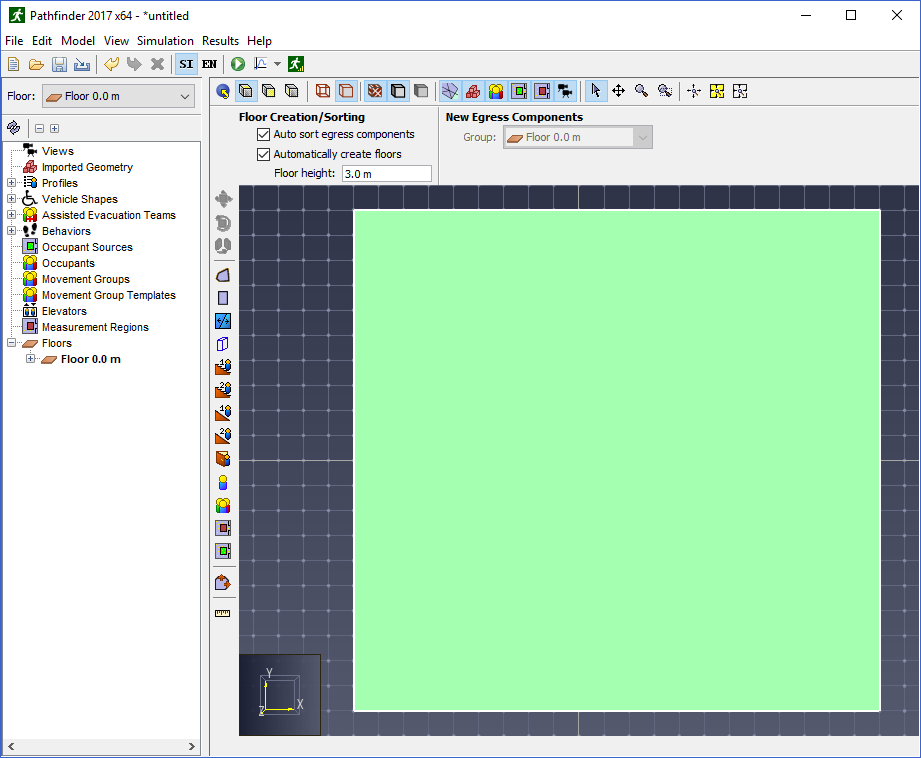Select Occupant Sources in the tree
The image size is (921, 758).
coord(87,247)
